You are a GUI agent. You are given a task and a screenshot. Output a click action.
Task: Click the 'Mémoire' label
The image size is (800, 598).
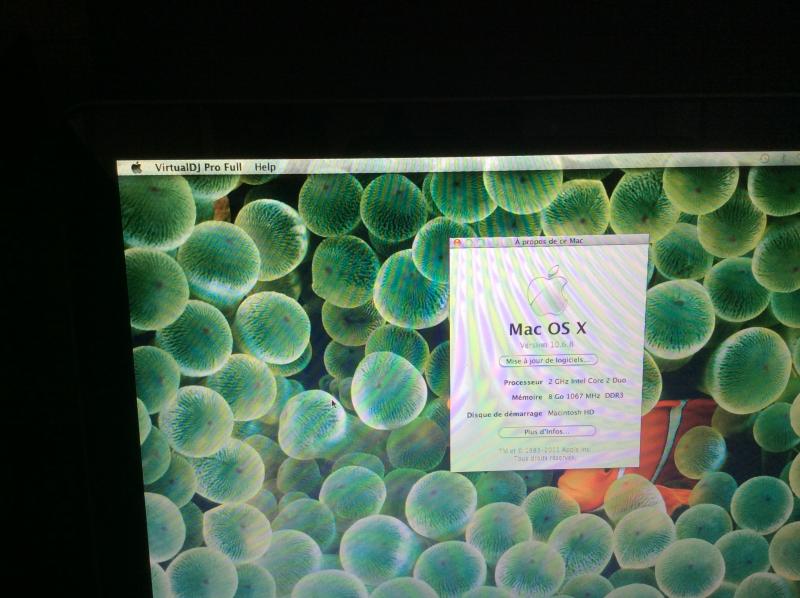point(527,397)
